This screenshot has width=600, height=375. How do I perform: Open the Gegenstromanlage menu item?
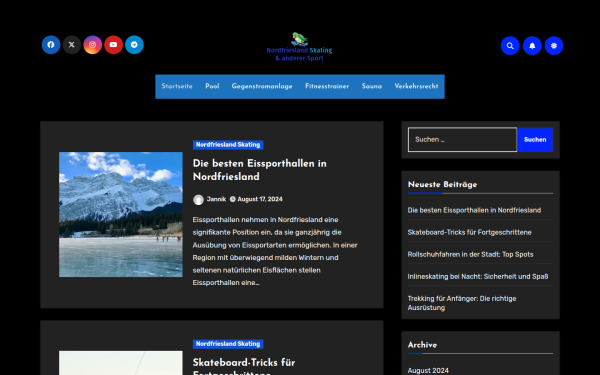[x=262, y=86]
